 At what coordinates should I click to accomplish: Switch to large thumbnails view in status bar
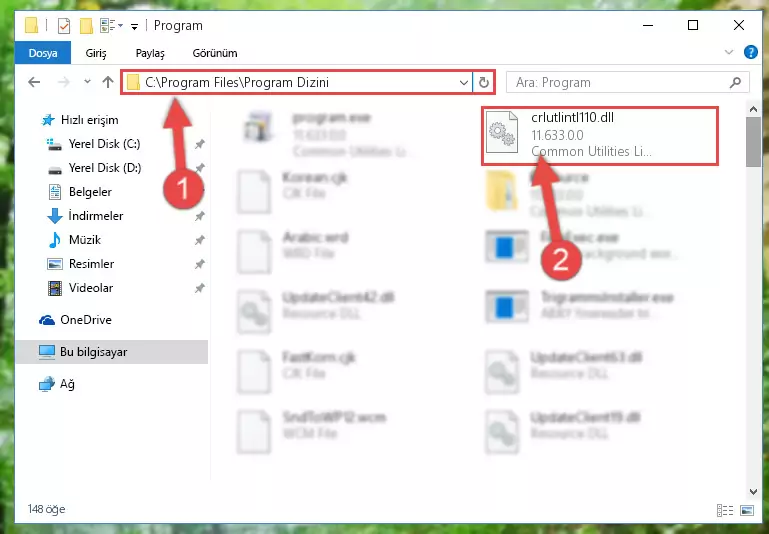click(747, 510)
